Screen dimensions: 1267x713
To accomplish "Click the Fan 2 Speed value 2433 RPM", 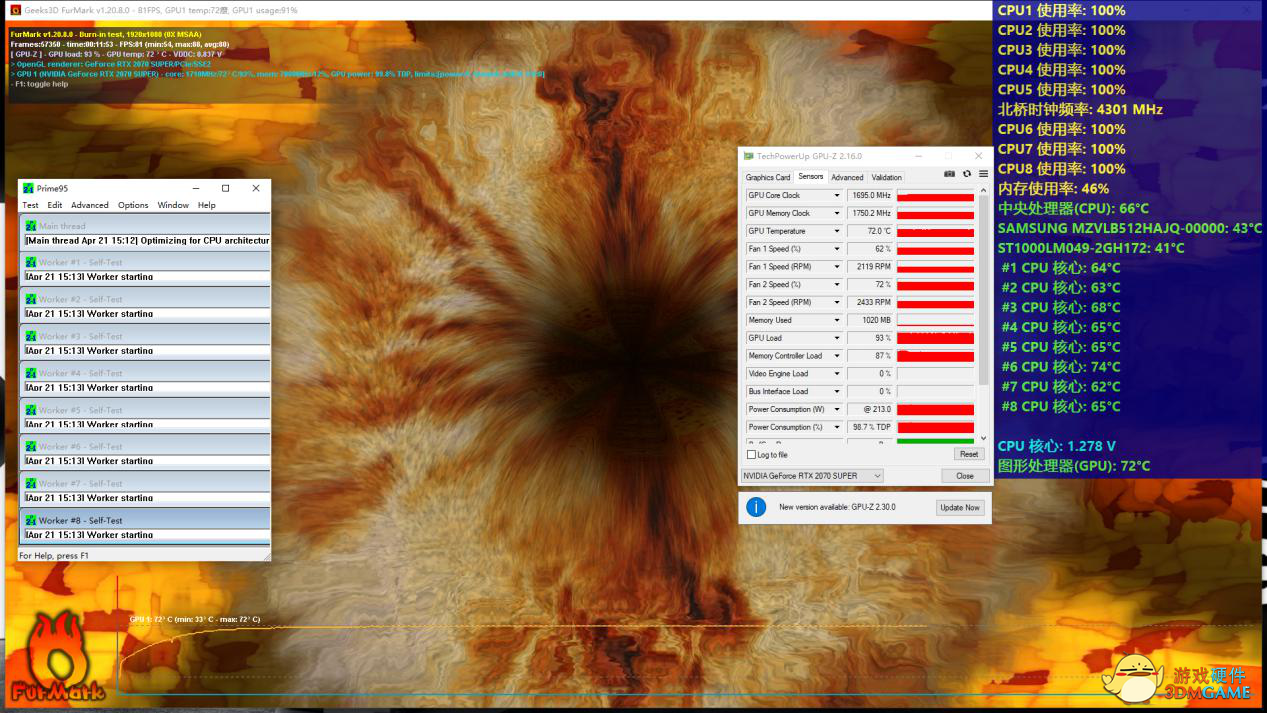I will (870, 302).
